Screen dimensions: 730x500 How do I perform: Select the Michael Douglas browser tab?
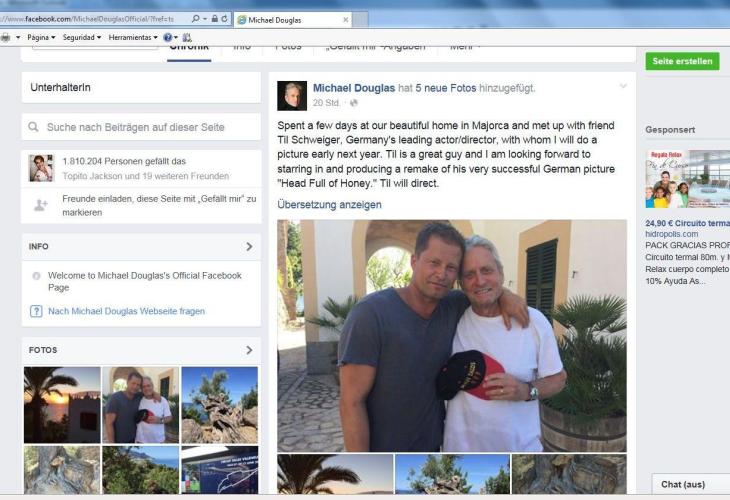293,20
